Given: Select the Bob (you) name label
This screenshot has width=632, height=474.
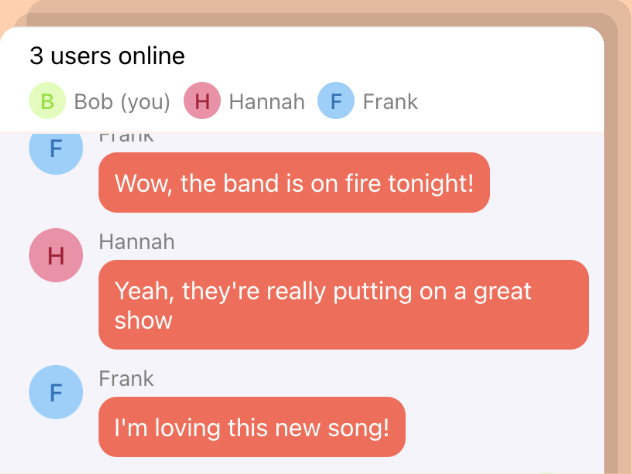Looking at the screenshot, I should [x=122, y=102].
